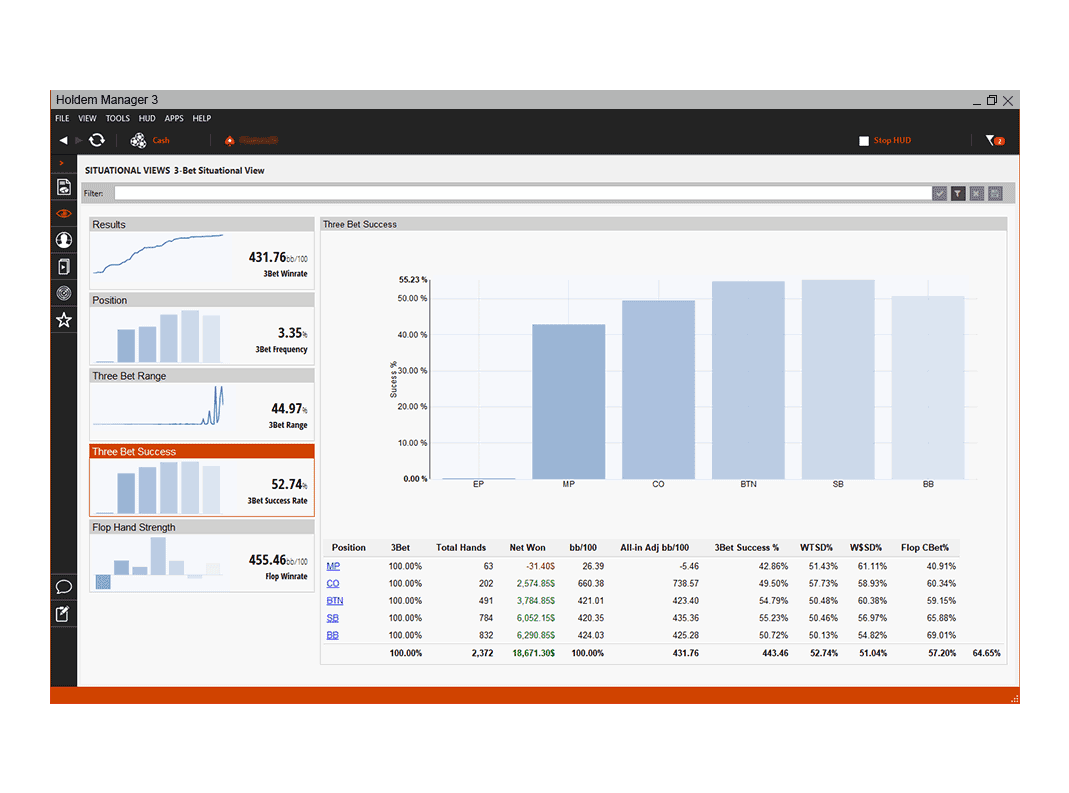Click the star favorites sidebar icon
The height and width of the screenshot is (793, 1069).
pos(64,320)
